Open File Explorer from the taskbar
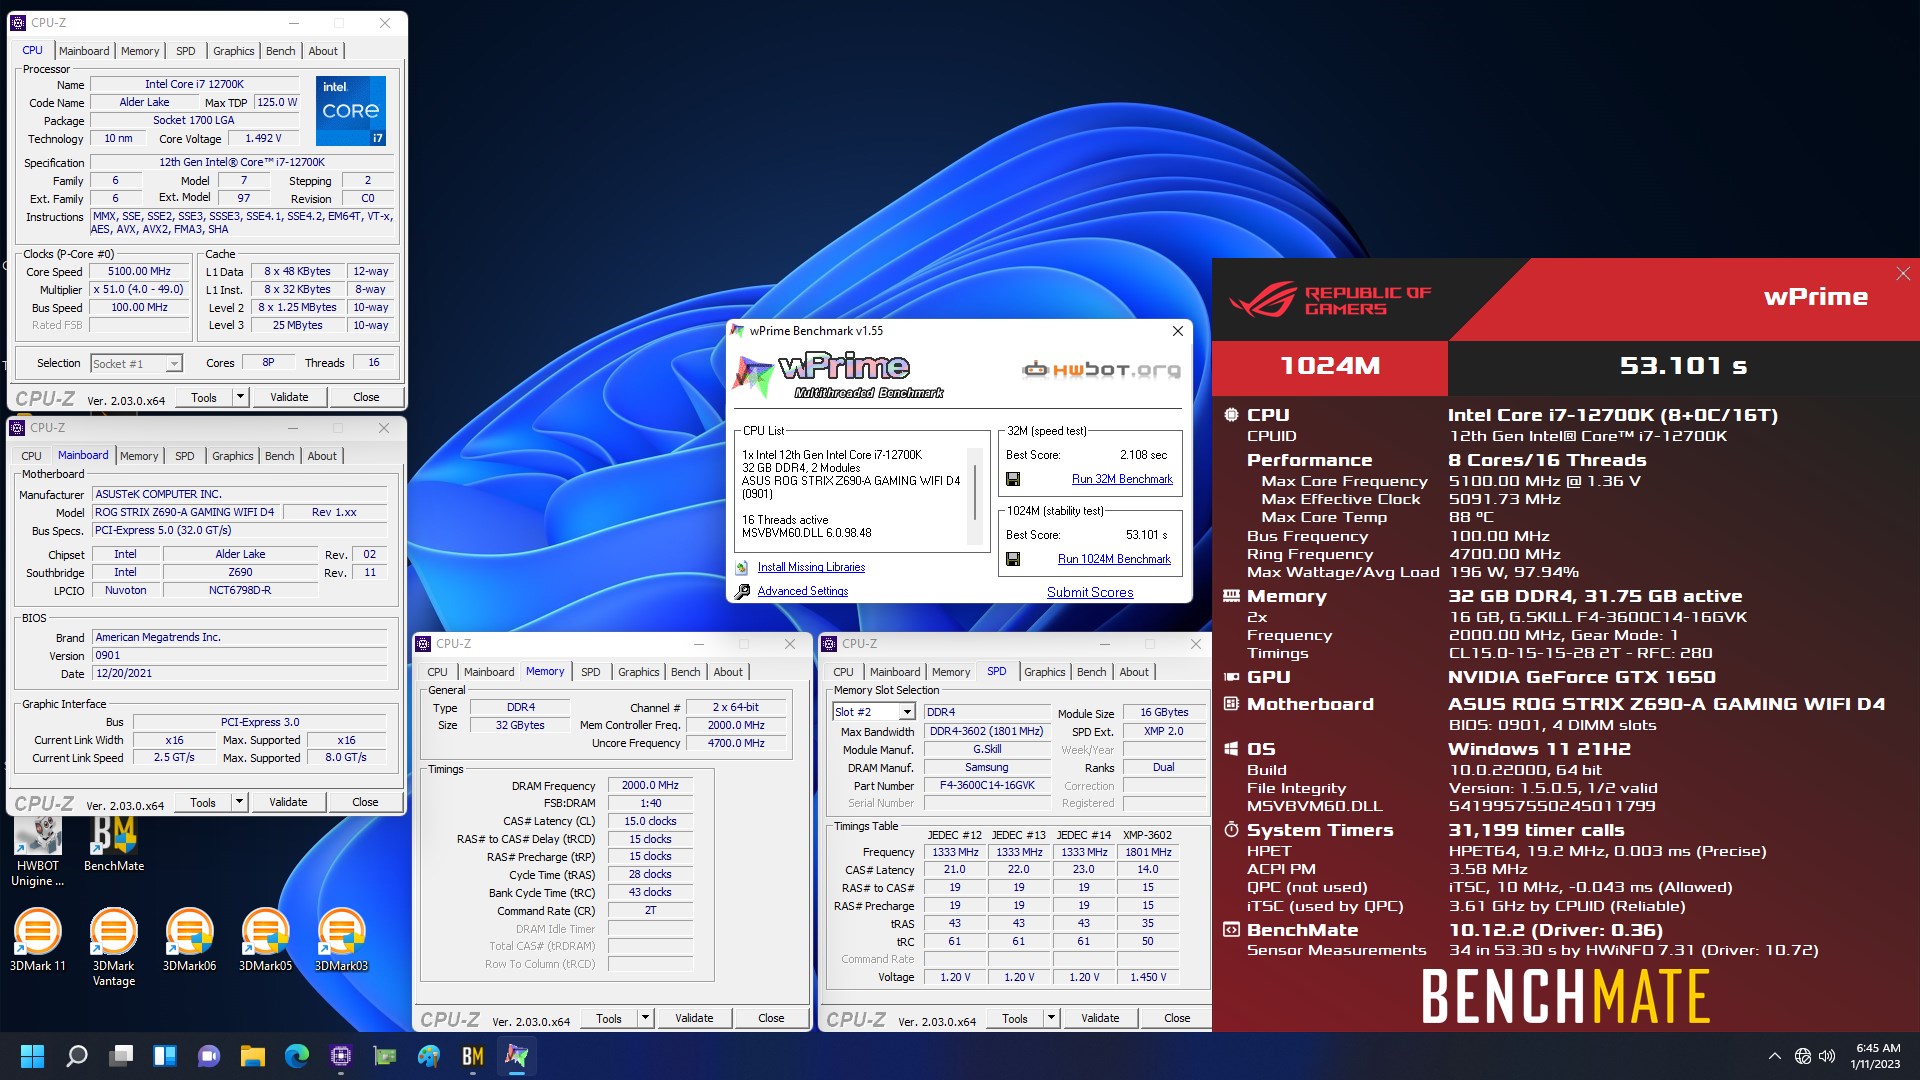This screenshot has height=1080, width=1920. 253,1056
